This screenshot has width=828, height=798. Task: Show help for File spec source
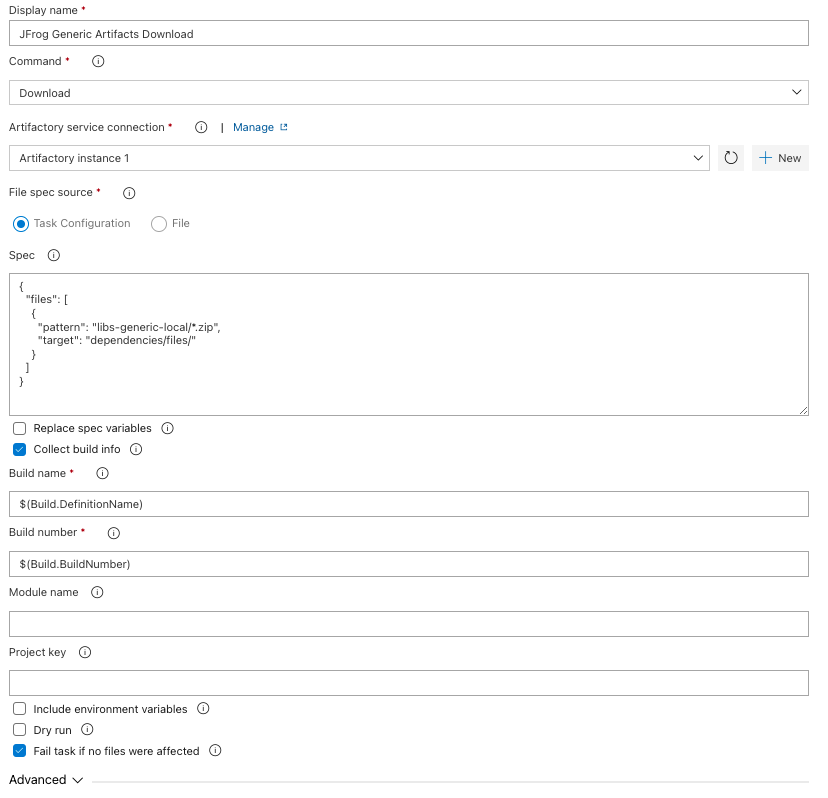pyautogui.click(x=128, y=193)
